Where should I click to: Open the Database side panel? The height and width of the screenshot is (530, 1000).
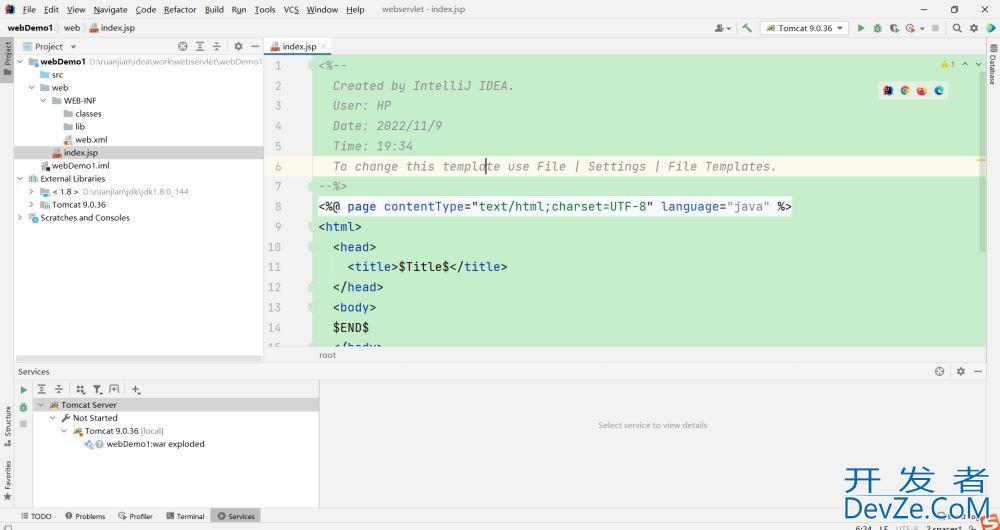click(993, 63)
